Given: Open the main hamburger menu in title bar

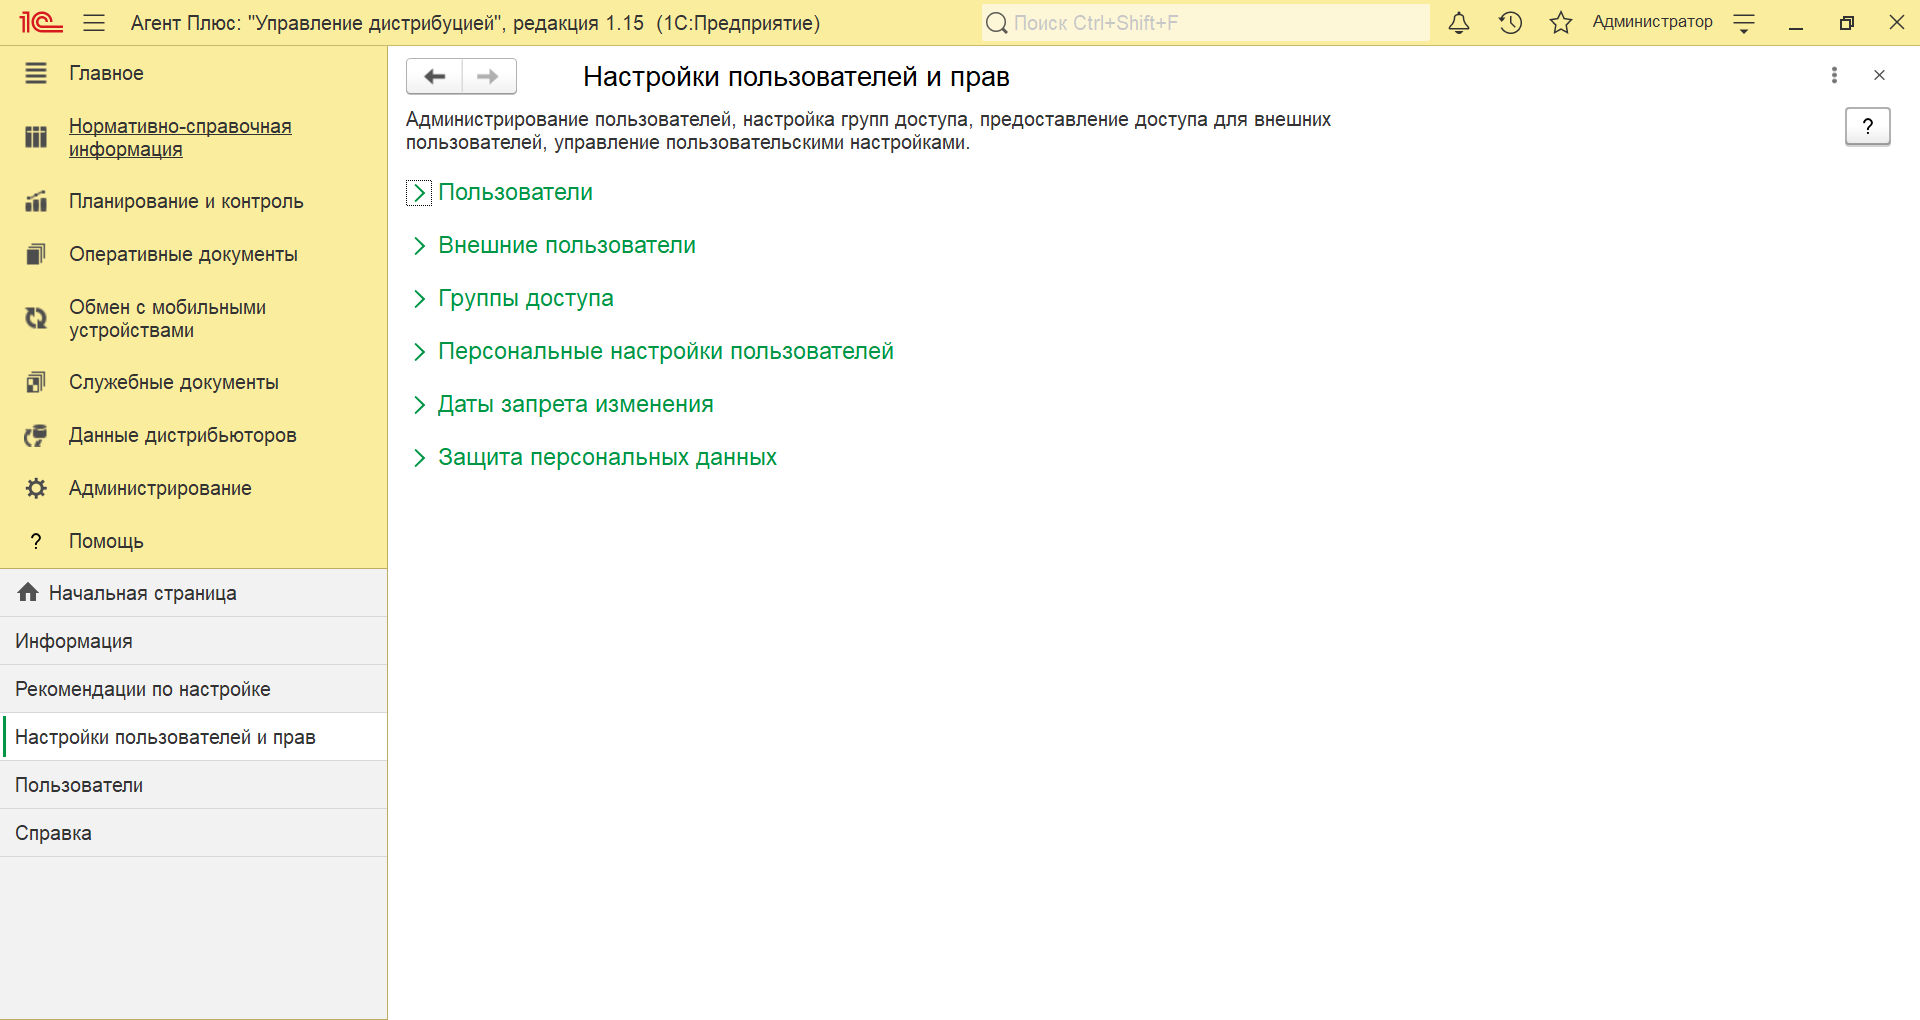Looking at the screenshot, I should 94,23.
